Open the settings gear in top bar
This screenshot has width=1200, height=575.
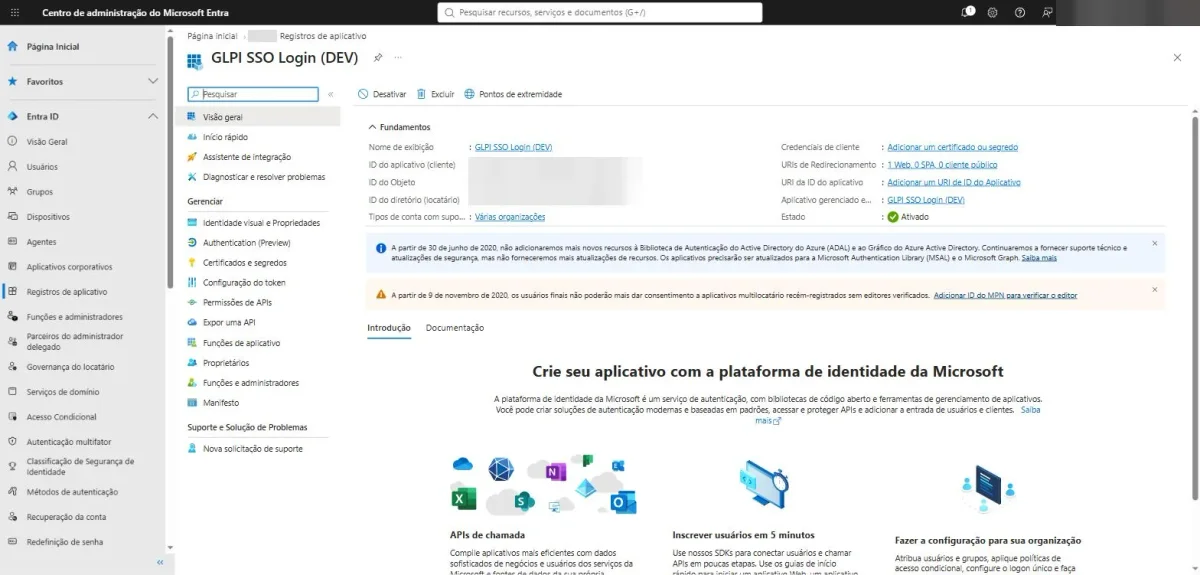tap(993, 12)
